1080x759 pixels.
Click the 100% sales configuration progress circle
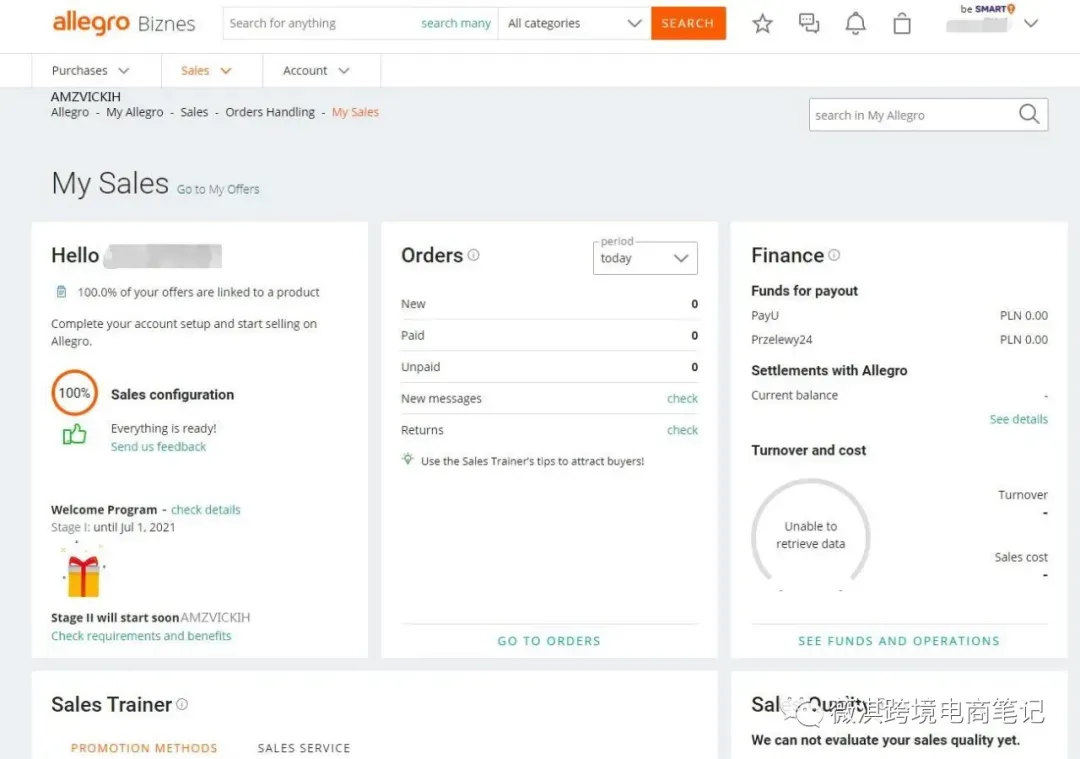[74, 393]
